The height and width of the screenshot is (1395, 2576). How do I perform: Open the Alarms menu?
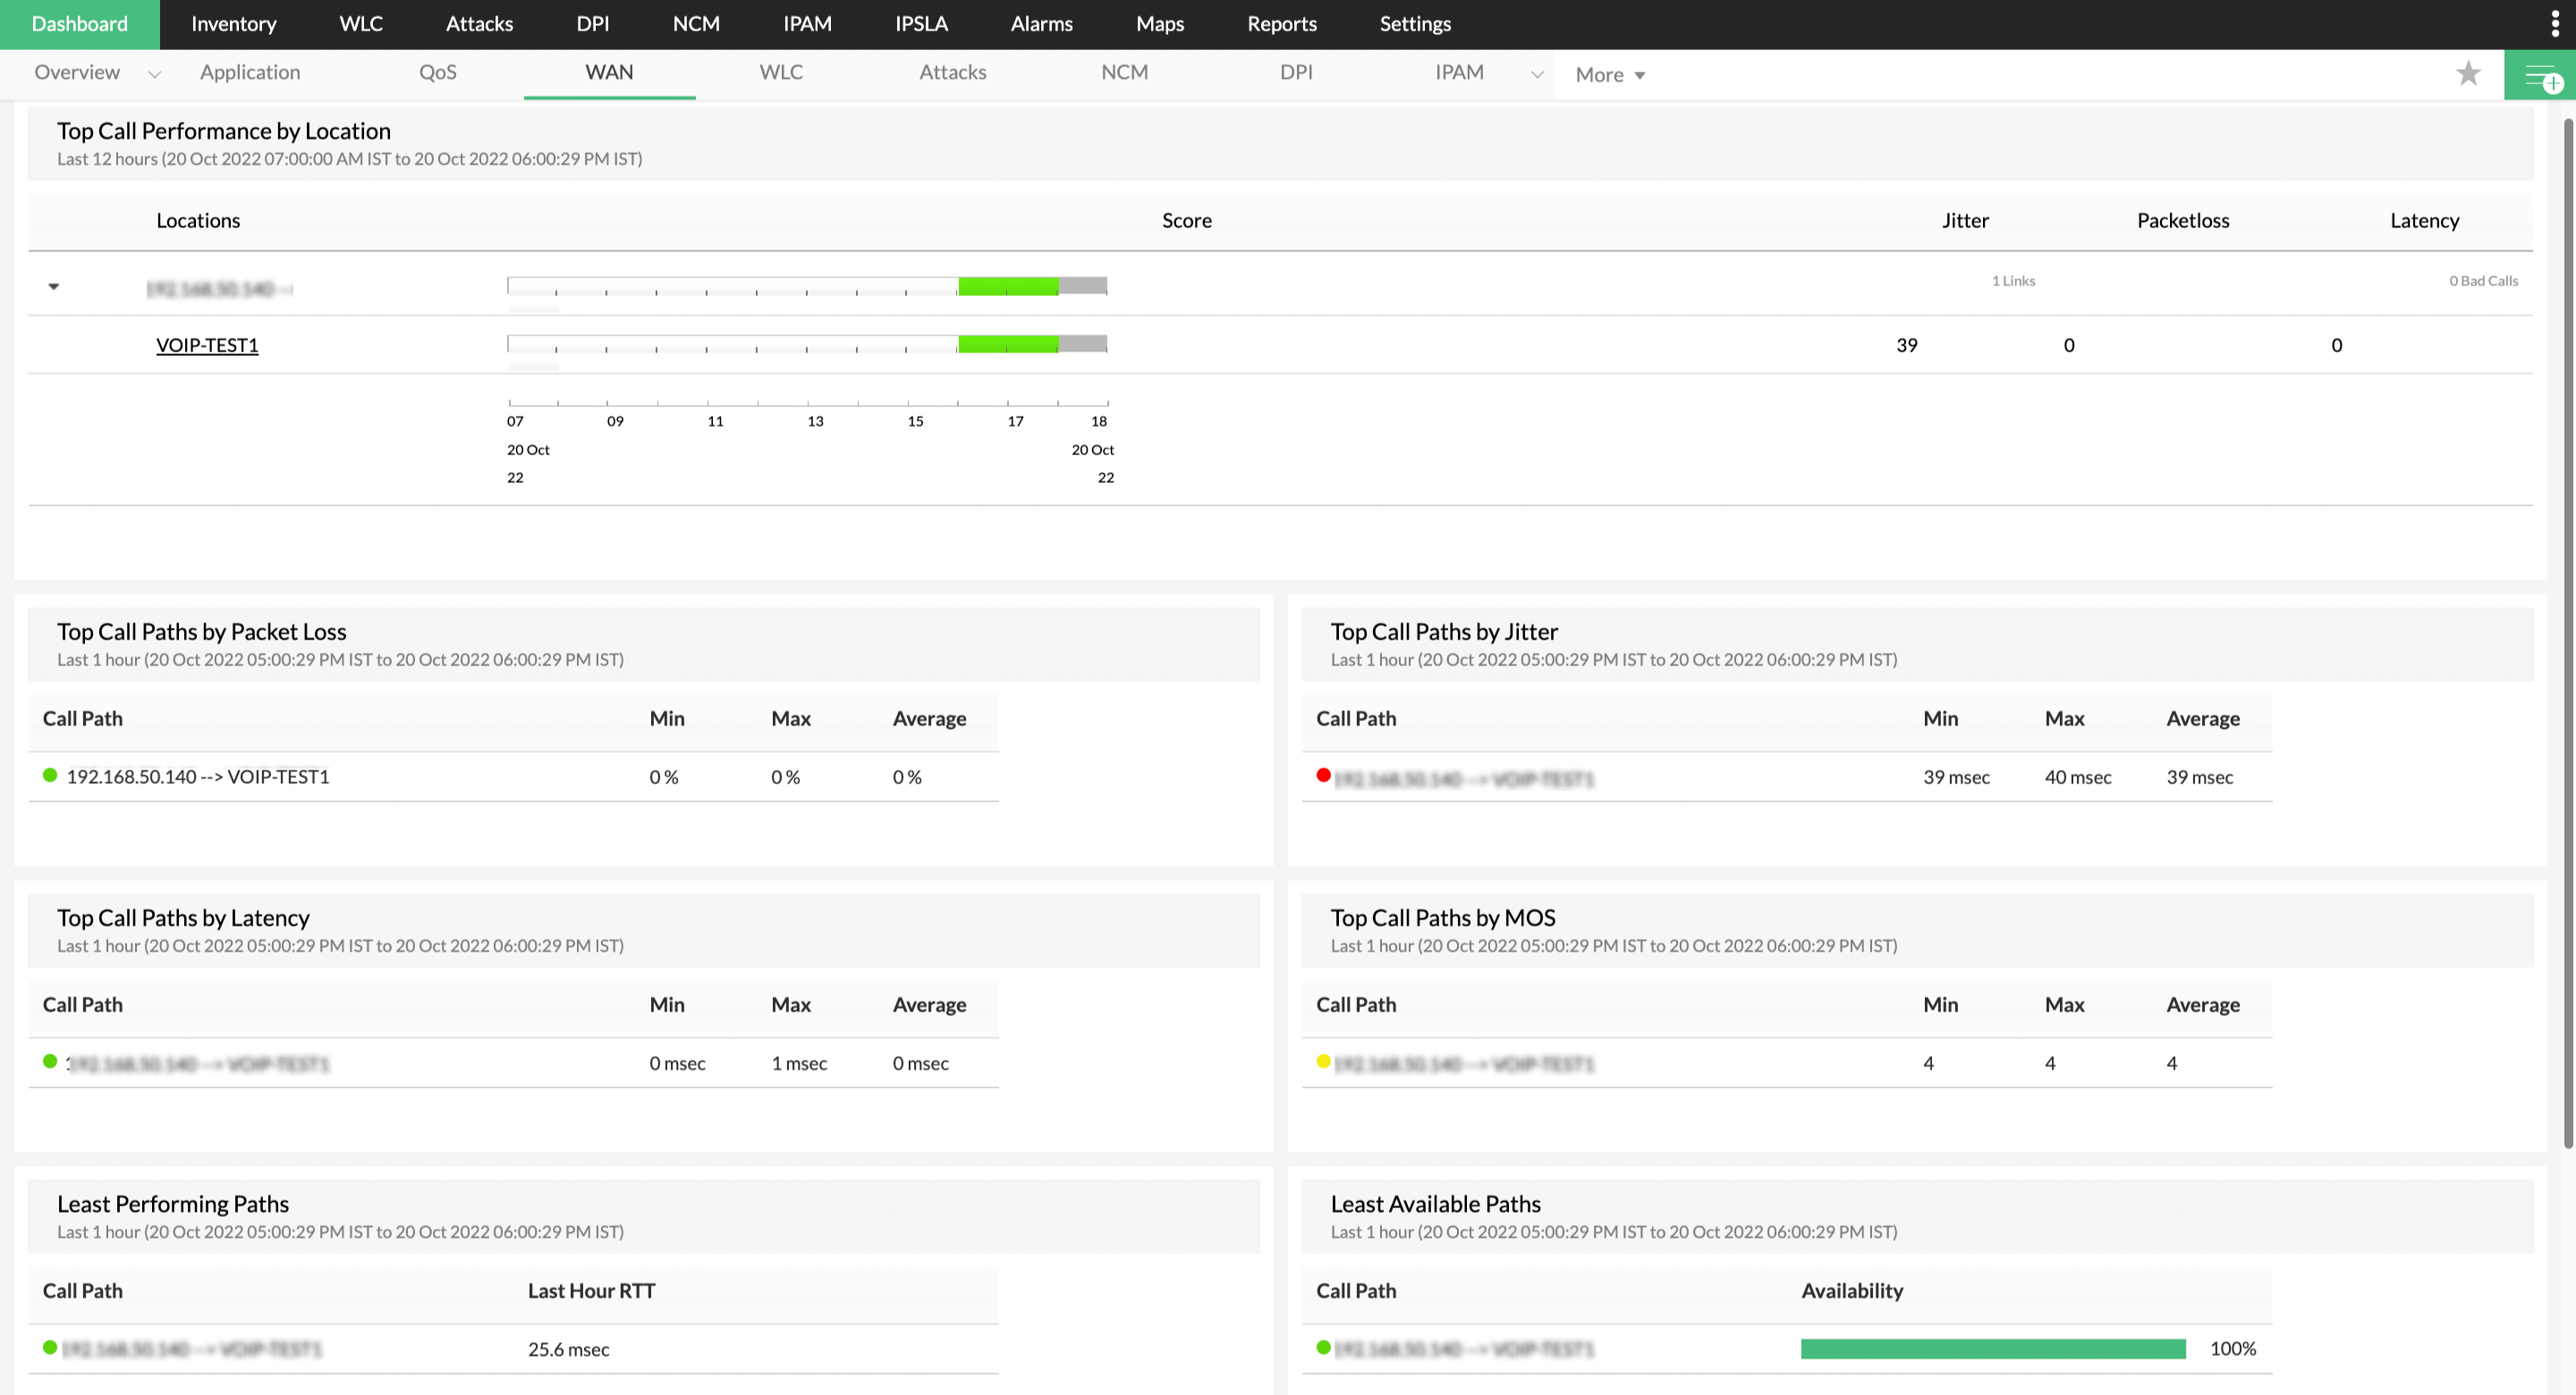(x=1041, y=24)
